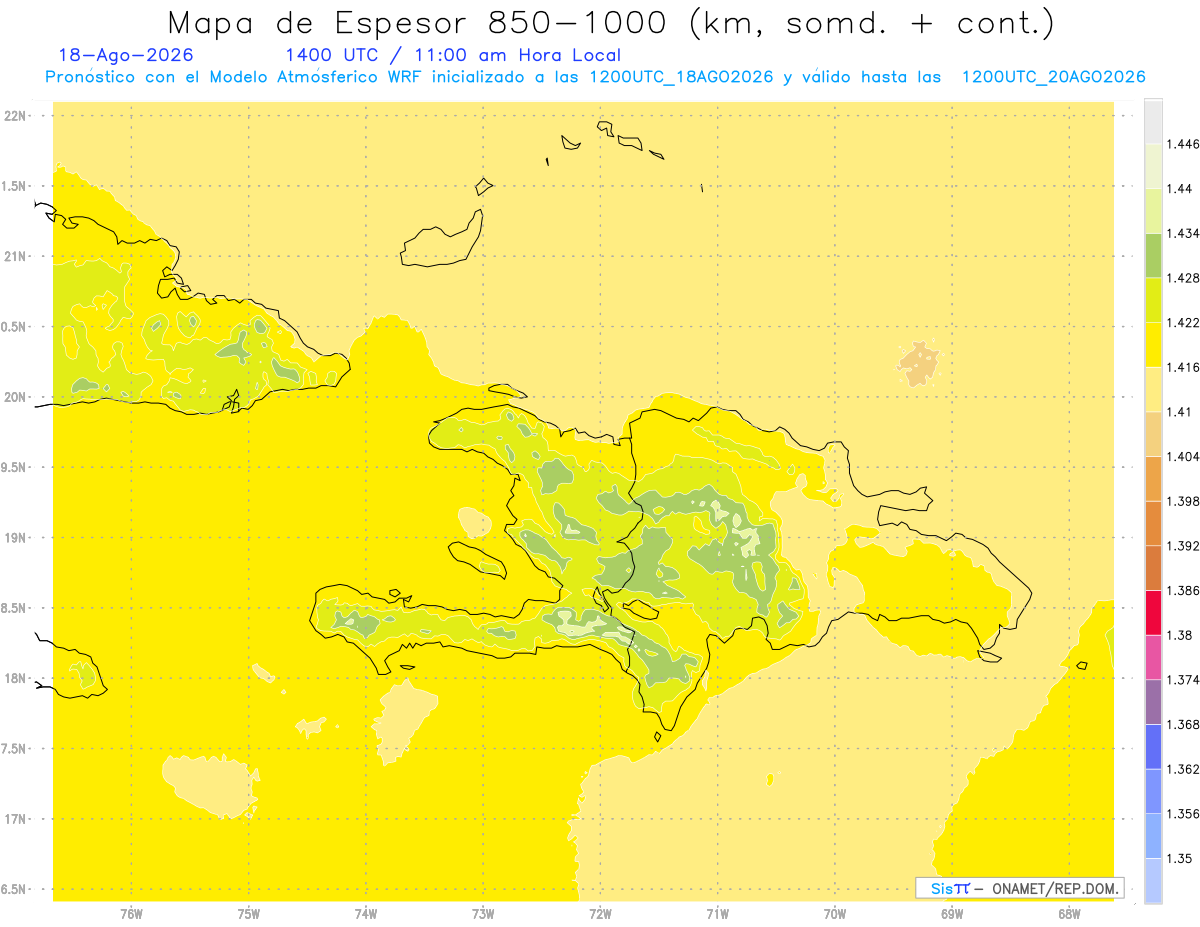Click the '22N' latitude label
This screenshot has height=927, width=1200.
(x=16, y=116)
